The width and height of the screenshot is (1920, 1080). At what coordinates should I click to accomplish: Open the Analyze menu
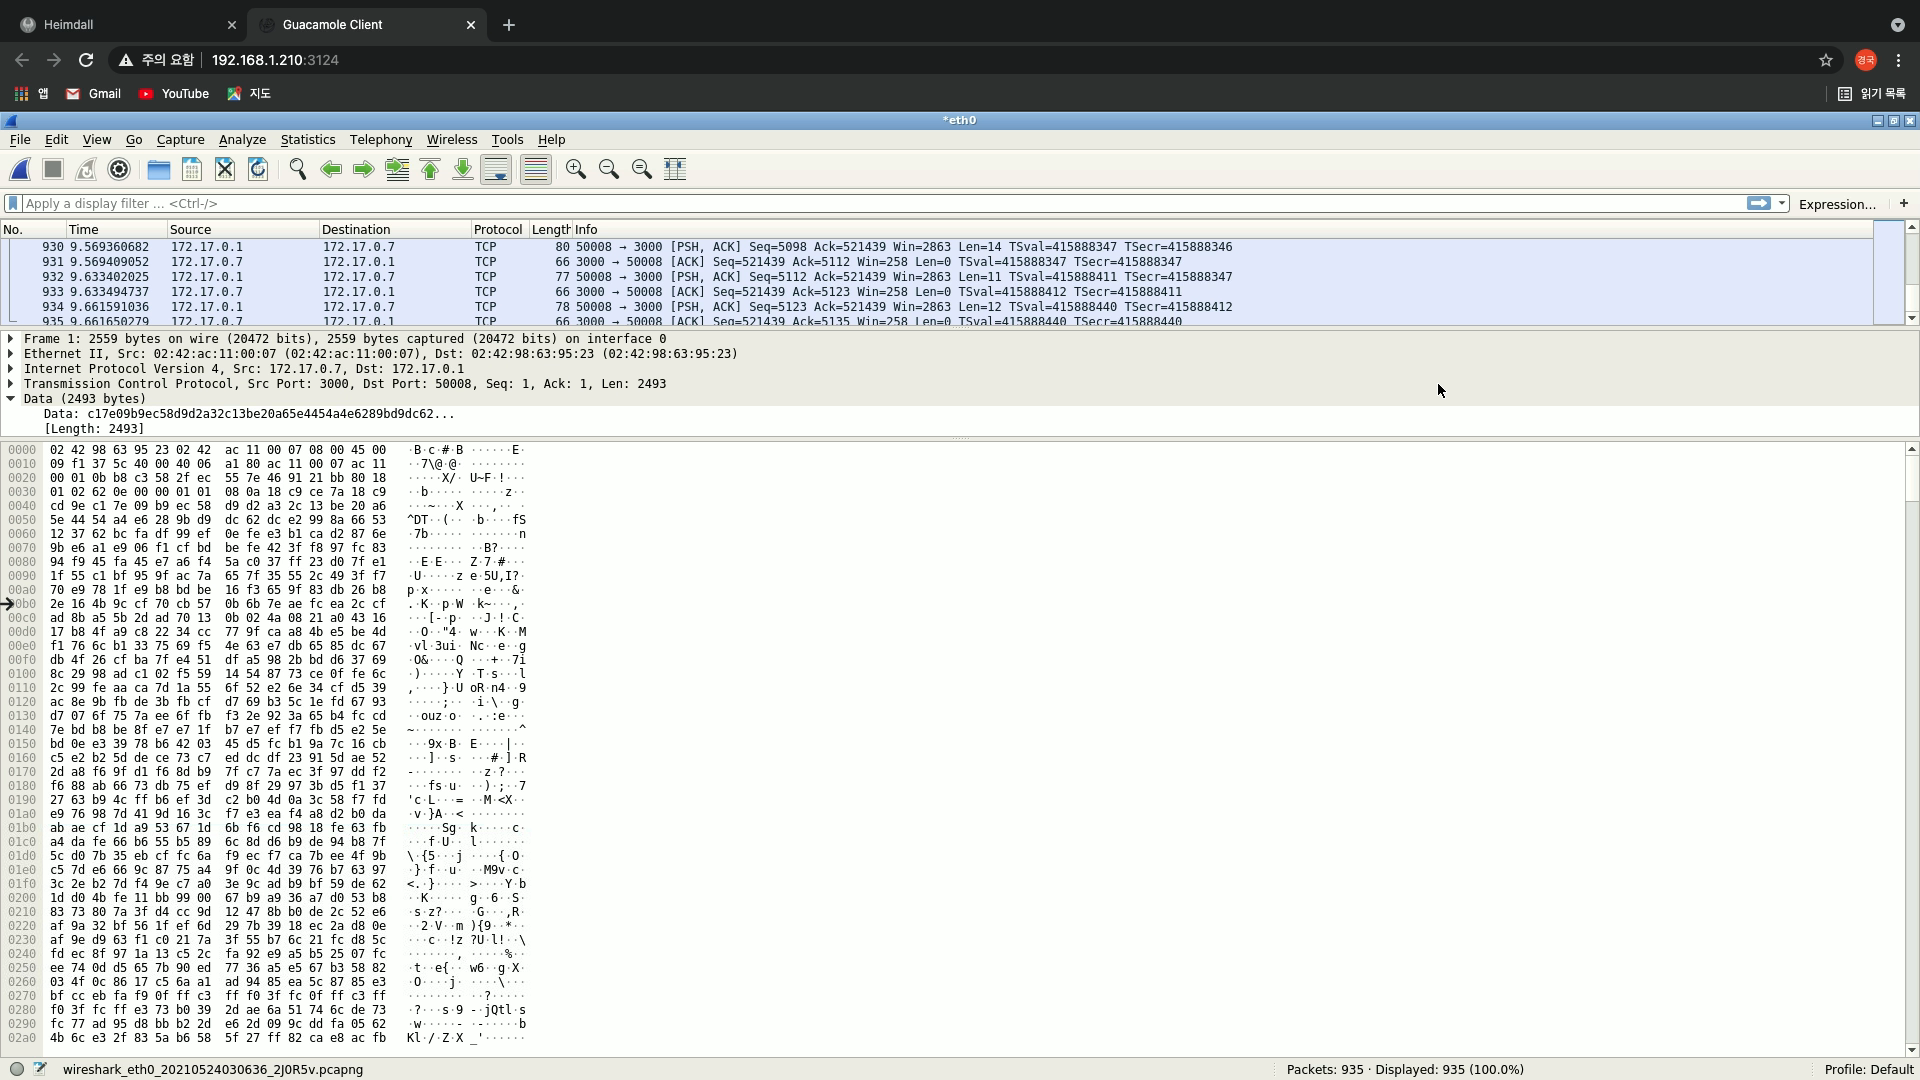click(x=242, y=140)
